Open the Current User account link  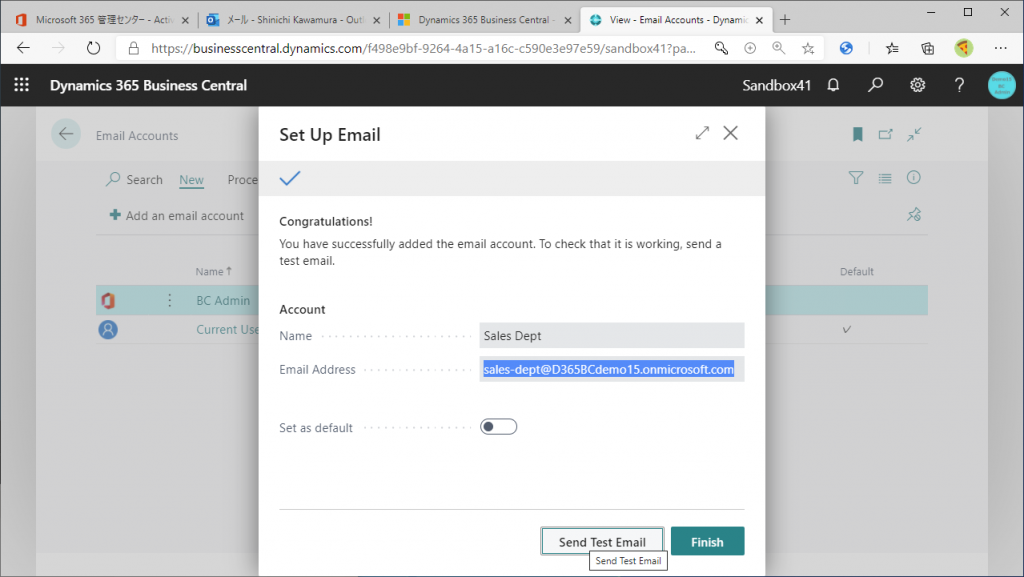click(x=227, y=330)
